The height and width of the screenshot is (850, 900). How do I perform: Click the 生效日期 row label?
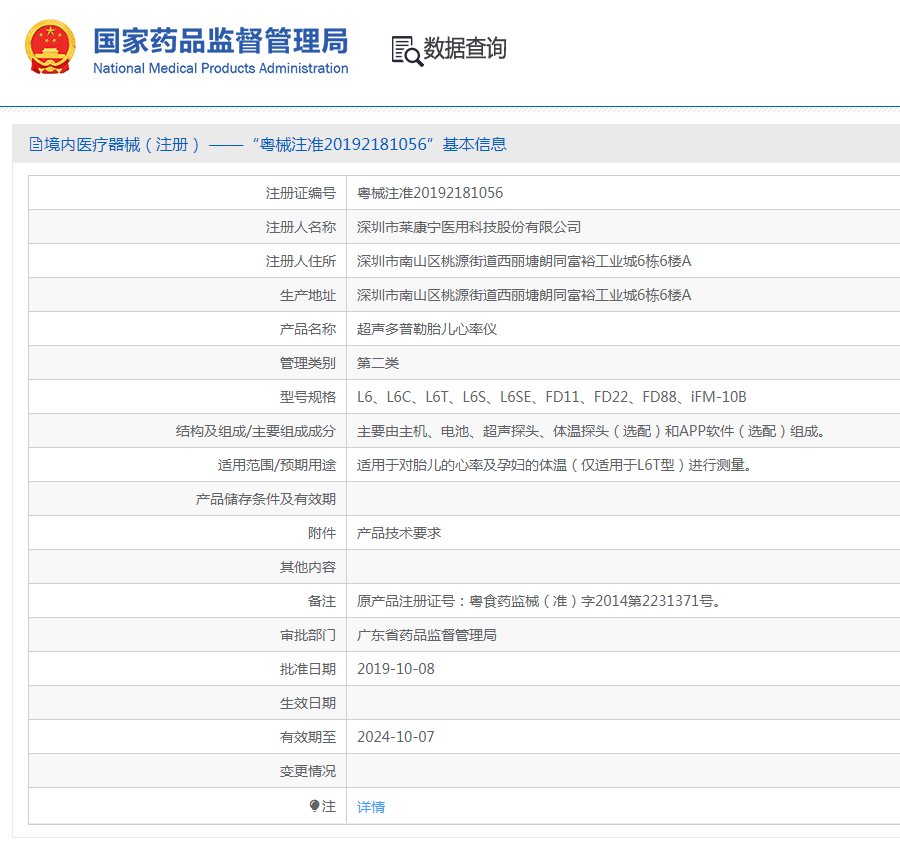(308, 703)
